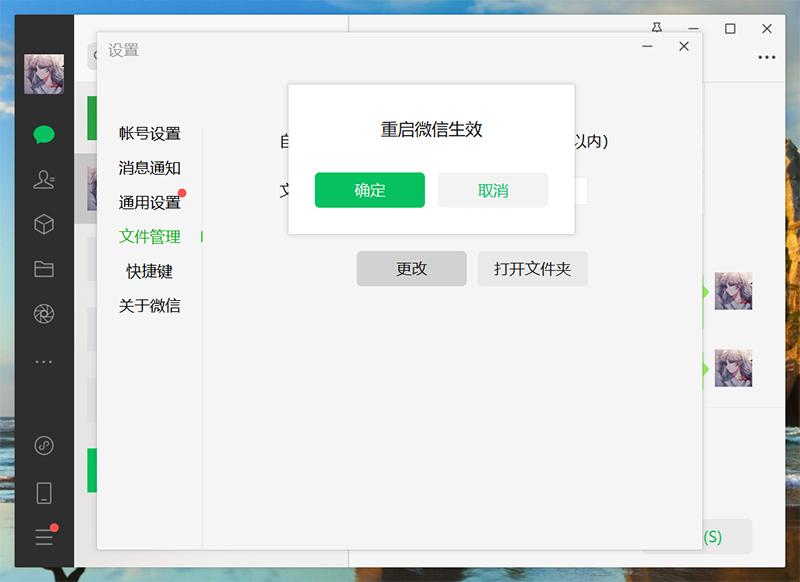This screenshot has height=582, width=800.
Task: Open the hamburger menu icon with red dot
Action: coord(46,535)
